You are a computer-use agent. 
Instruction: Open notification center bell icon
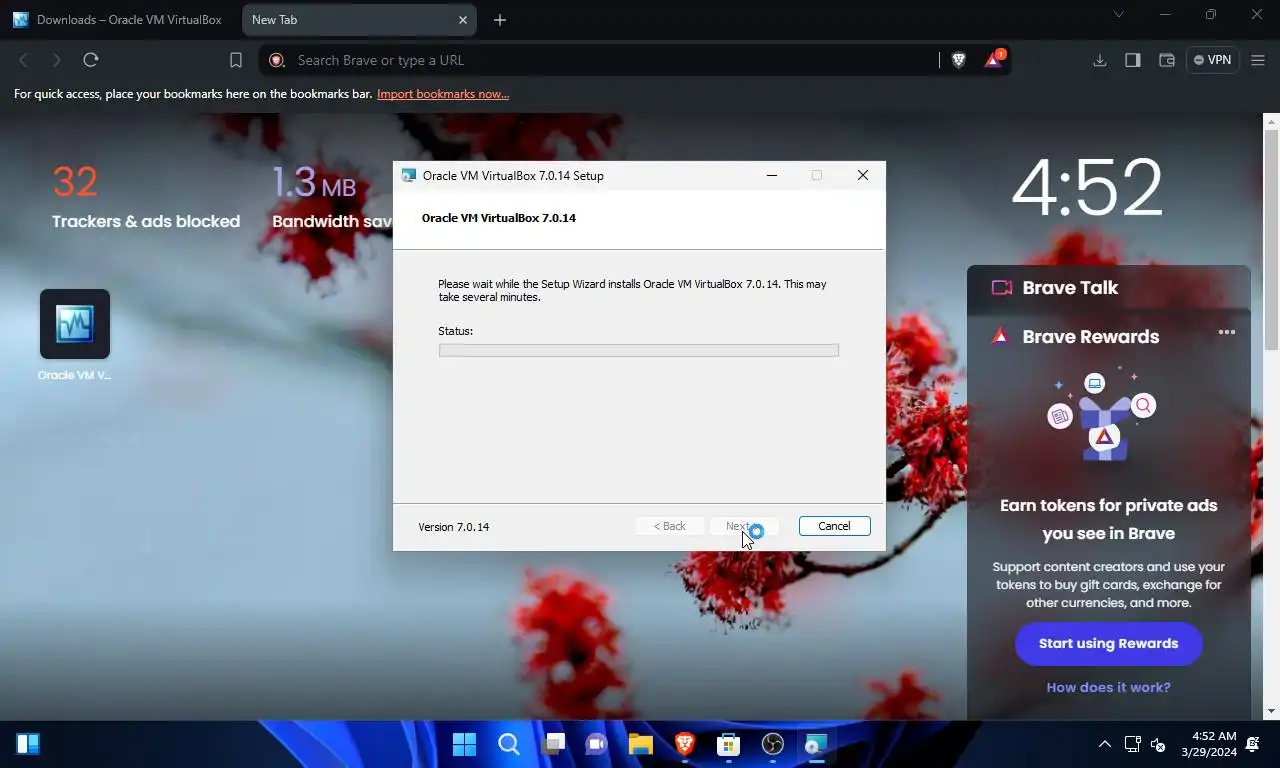point(1253,744)
